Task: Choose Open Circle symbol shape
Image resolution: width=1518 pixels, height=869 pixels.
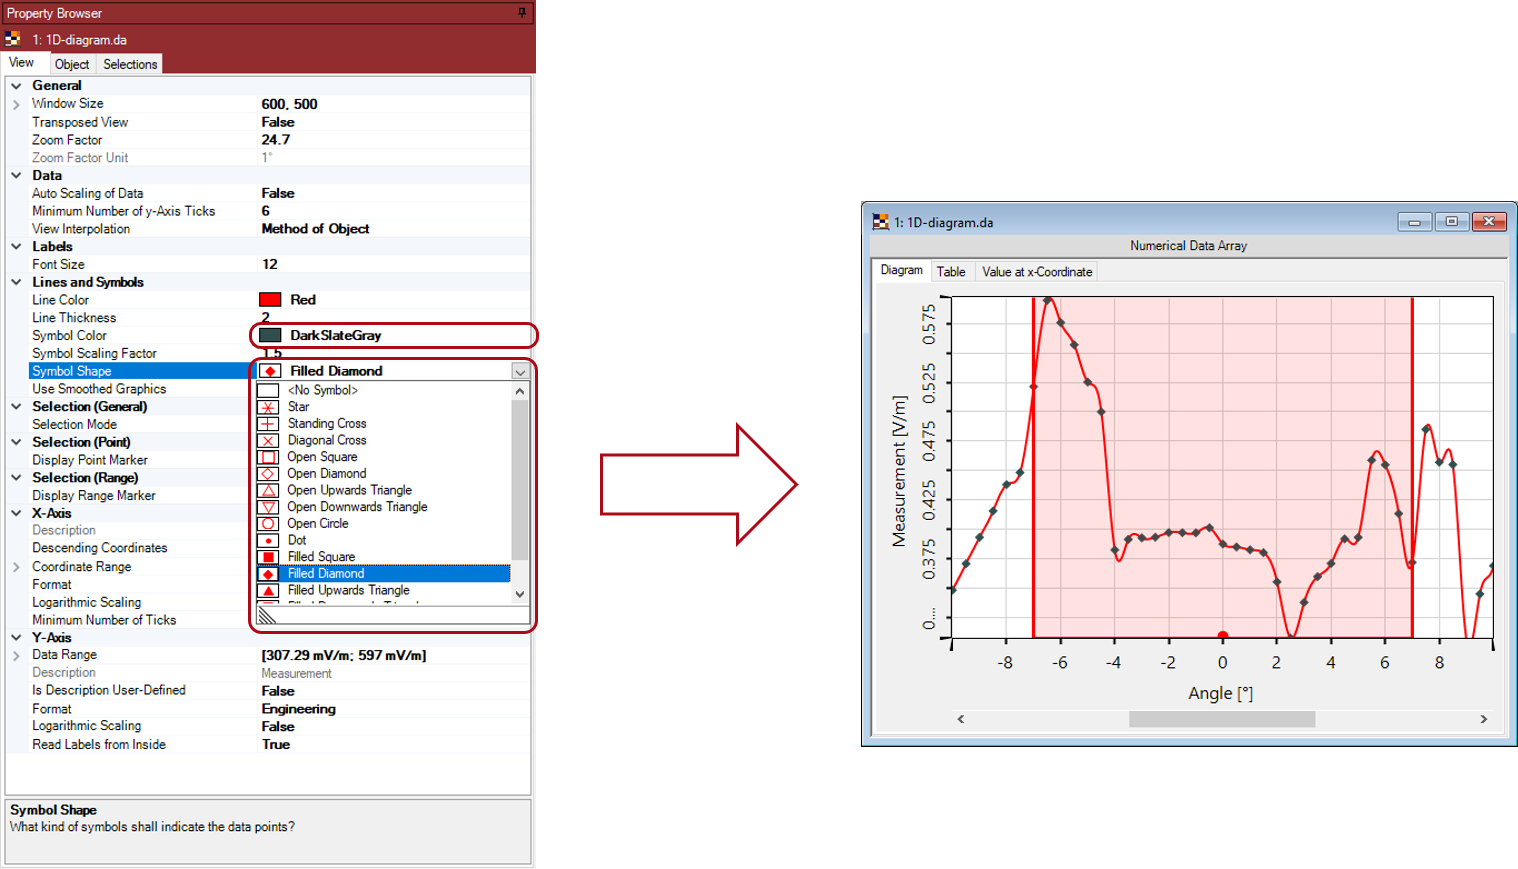Action: pos(384,524)
